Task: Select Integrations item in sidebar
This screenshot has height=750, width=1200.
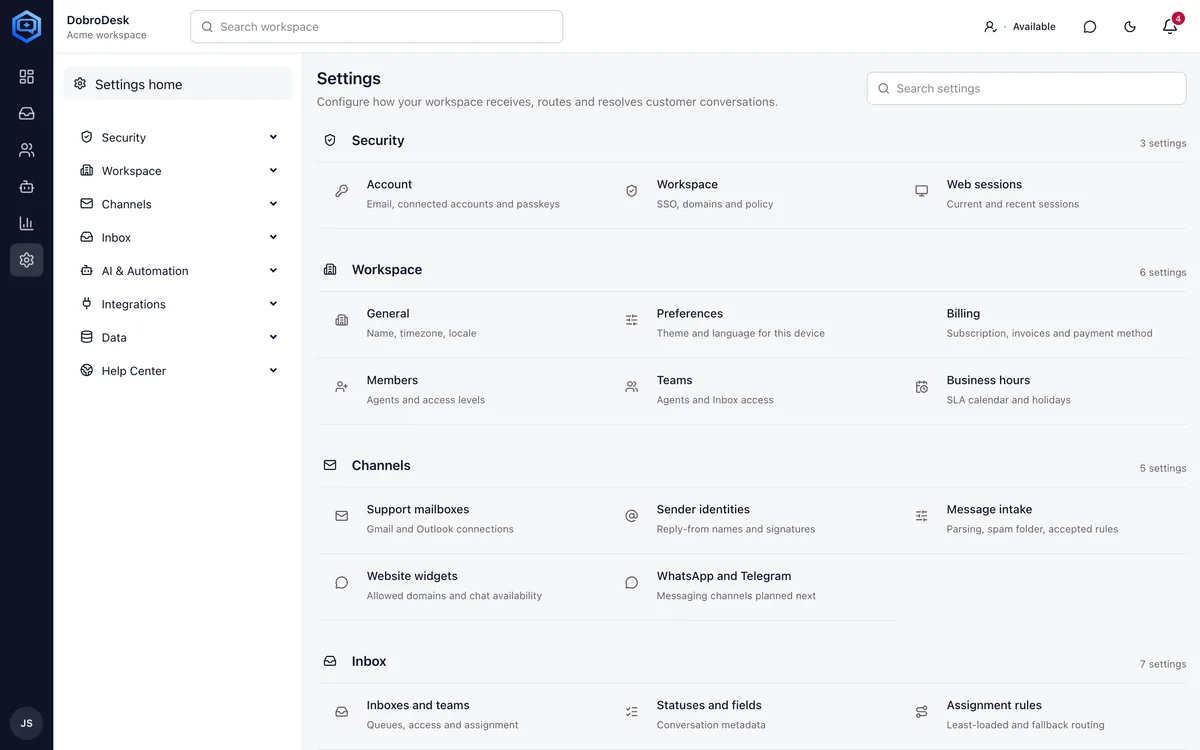Action: point(178,304)
